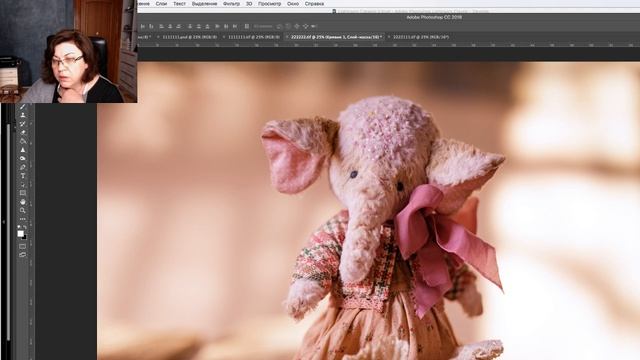The width and height of the screenshot is (640, 360).
Task: Distribute layers by horizontal centers
Action: coord(226,26)
